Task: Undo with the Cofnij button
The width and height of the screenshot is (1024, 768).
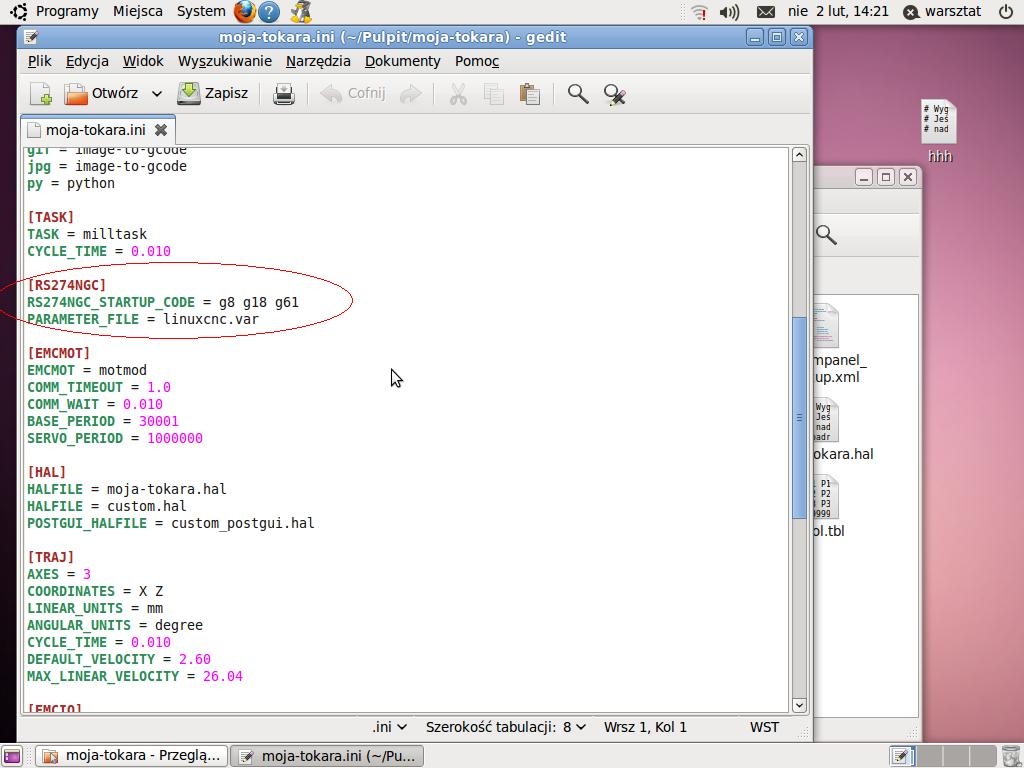Action: coord(353,93)
